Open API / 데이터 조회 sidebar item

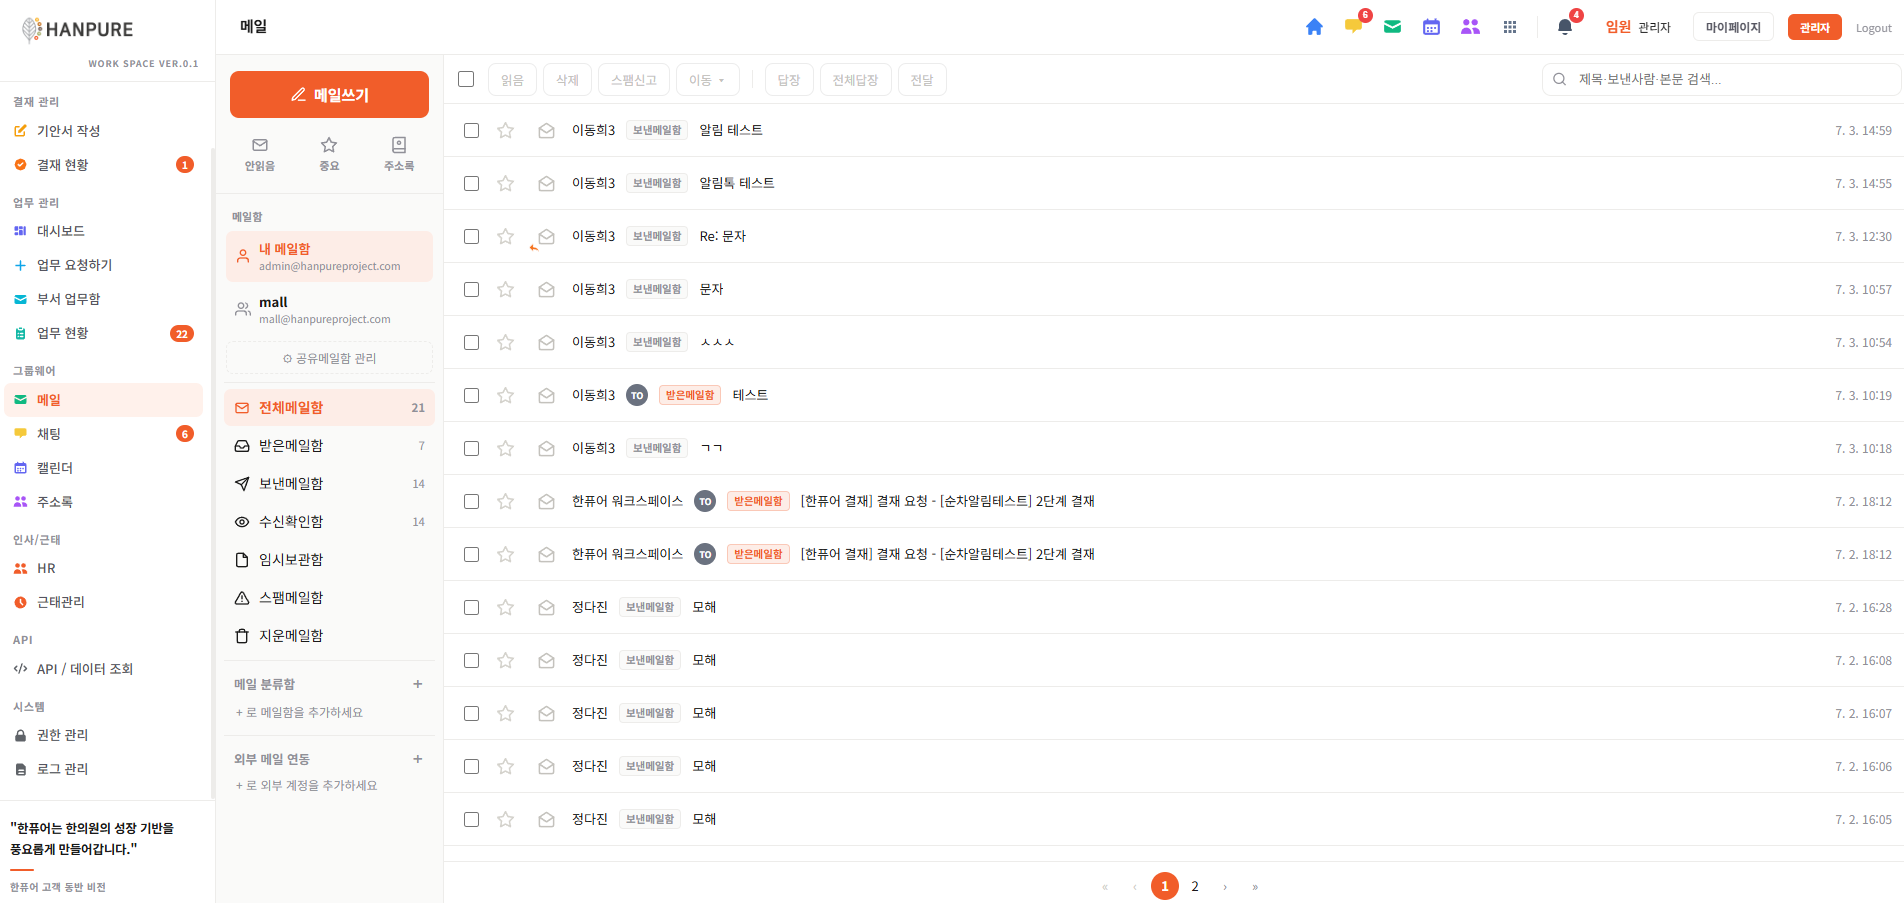[x=104, y=669]
